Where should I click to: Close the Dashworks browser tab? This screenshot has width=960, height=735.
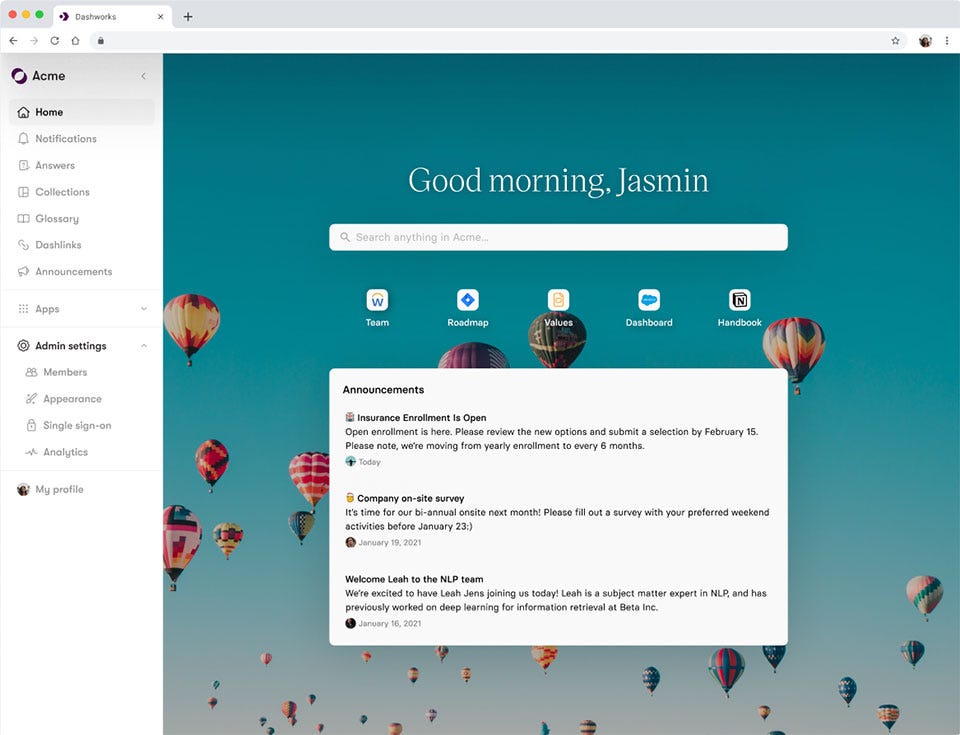[x=160, y=17]
